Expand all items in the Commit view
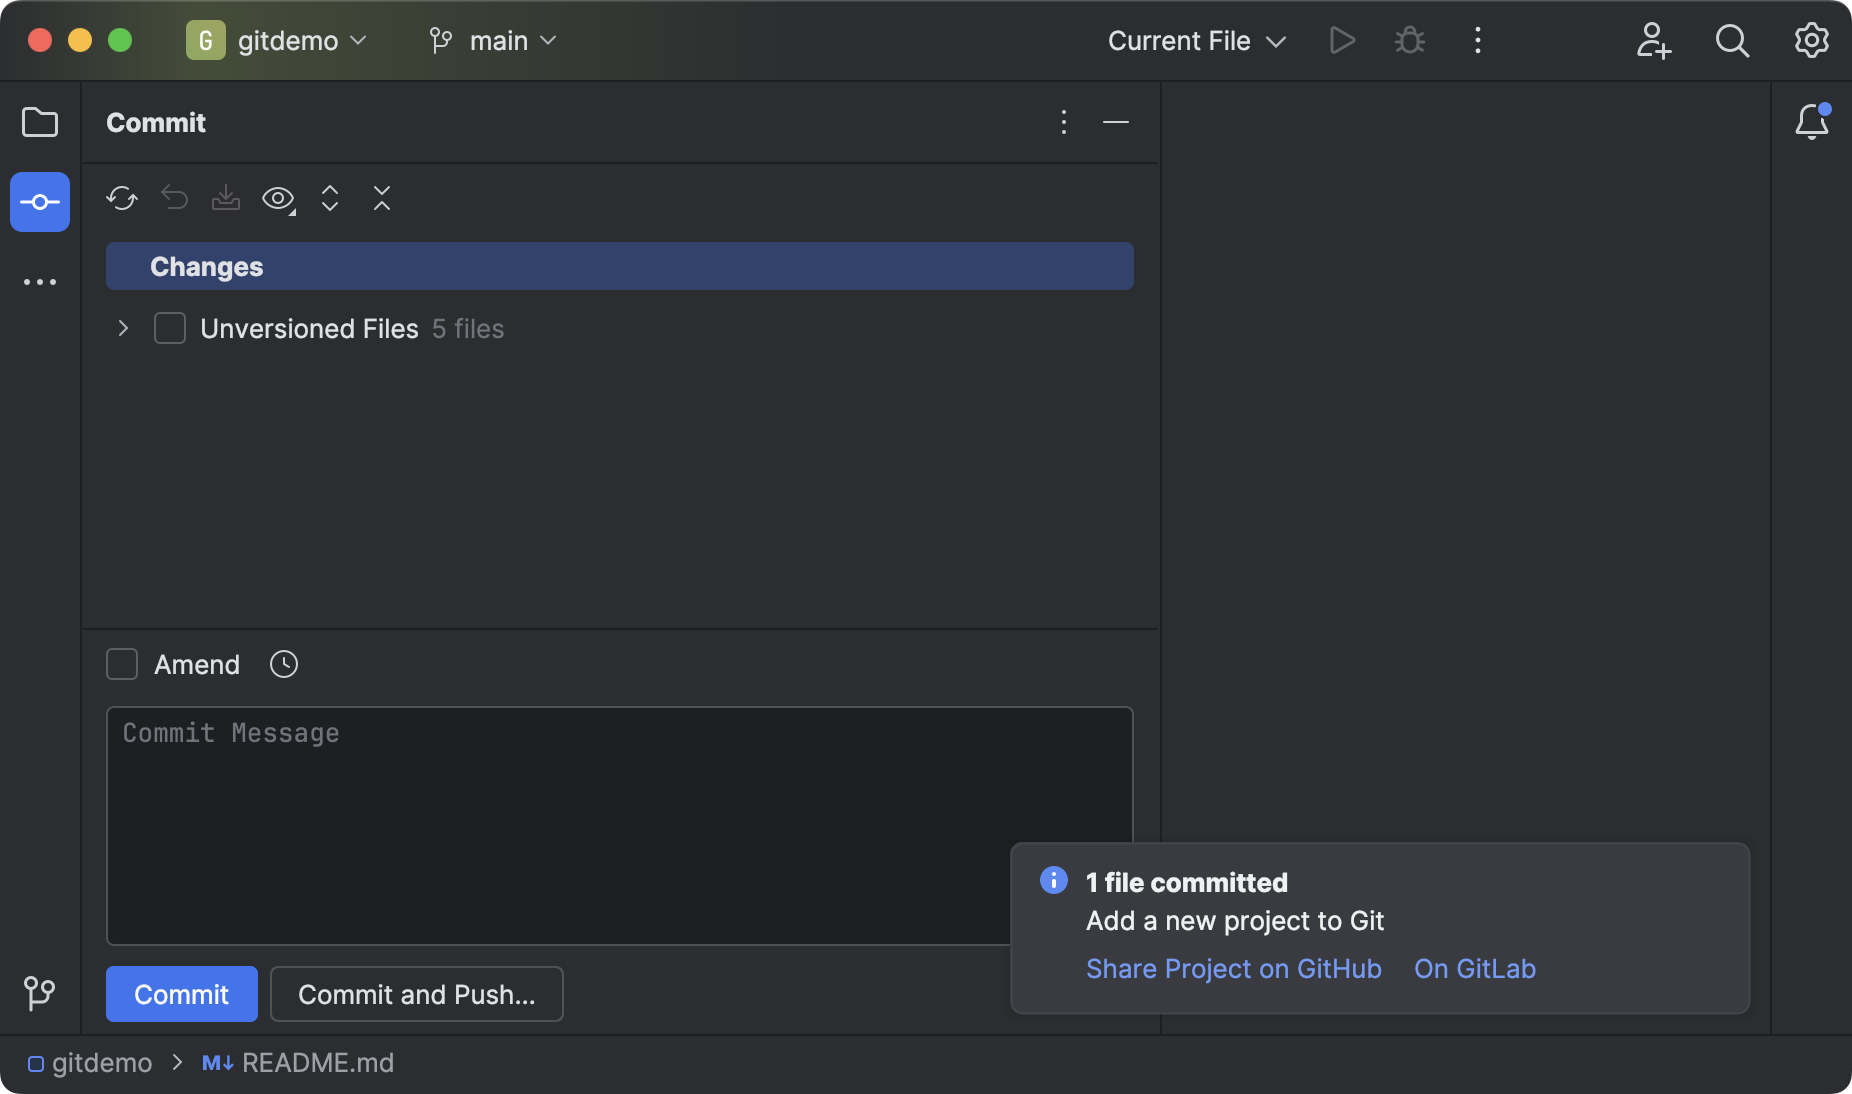This screenshot has height=1094, width=1852. coord(329,198)
